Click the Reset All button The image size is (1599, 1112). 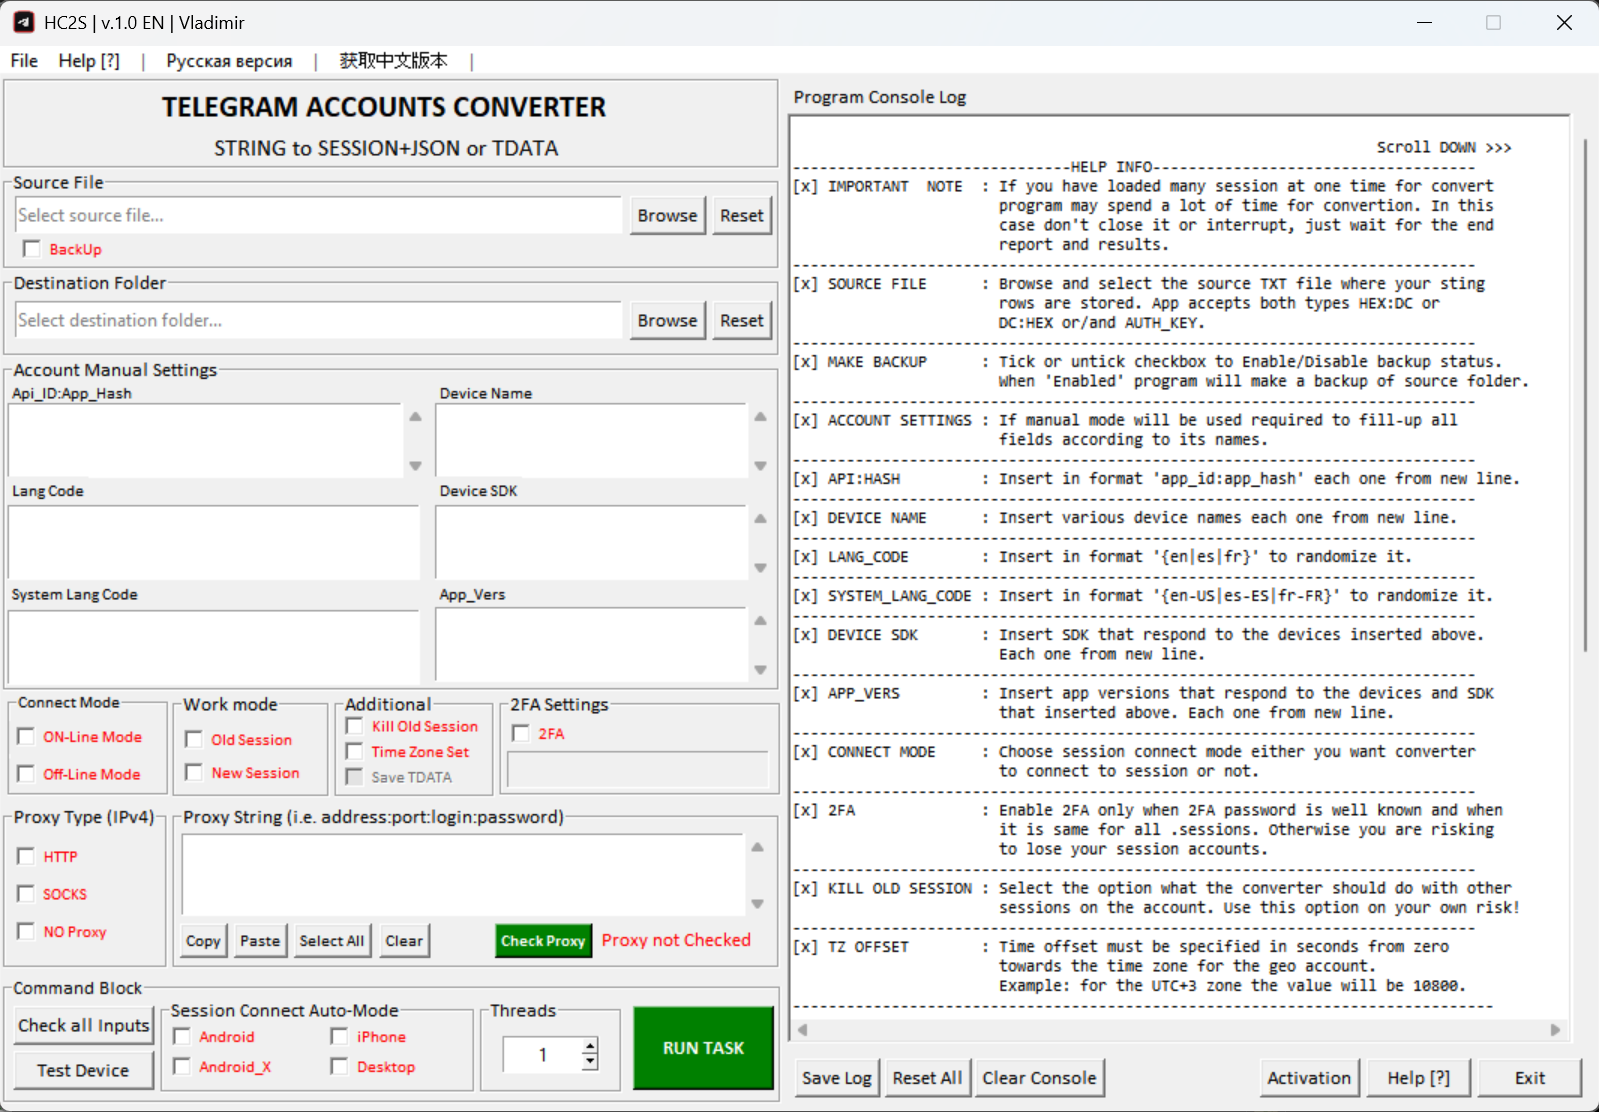click(x=927, y=1078)
